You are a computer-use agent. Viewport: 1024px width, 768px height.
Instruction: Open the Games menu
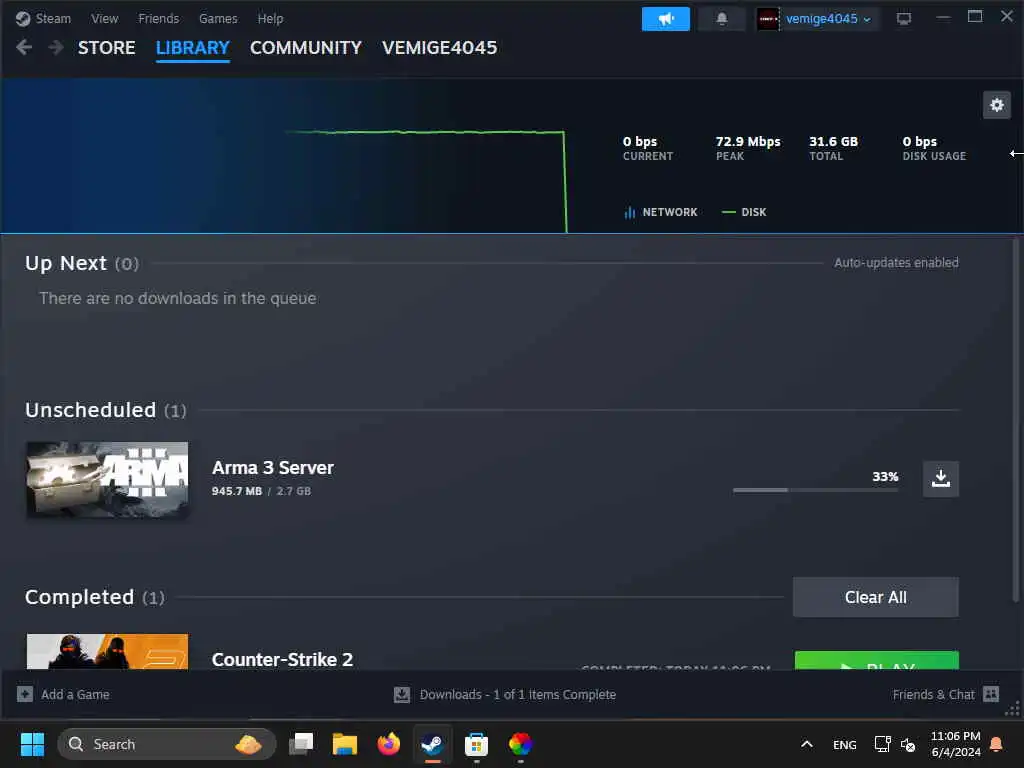coord(218,19)
